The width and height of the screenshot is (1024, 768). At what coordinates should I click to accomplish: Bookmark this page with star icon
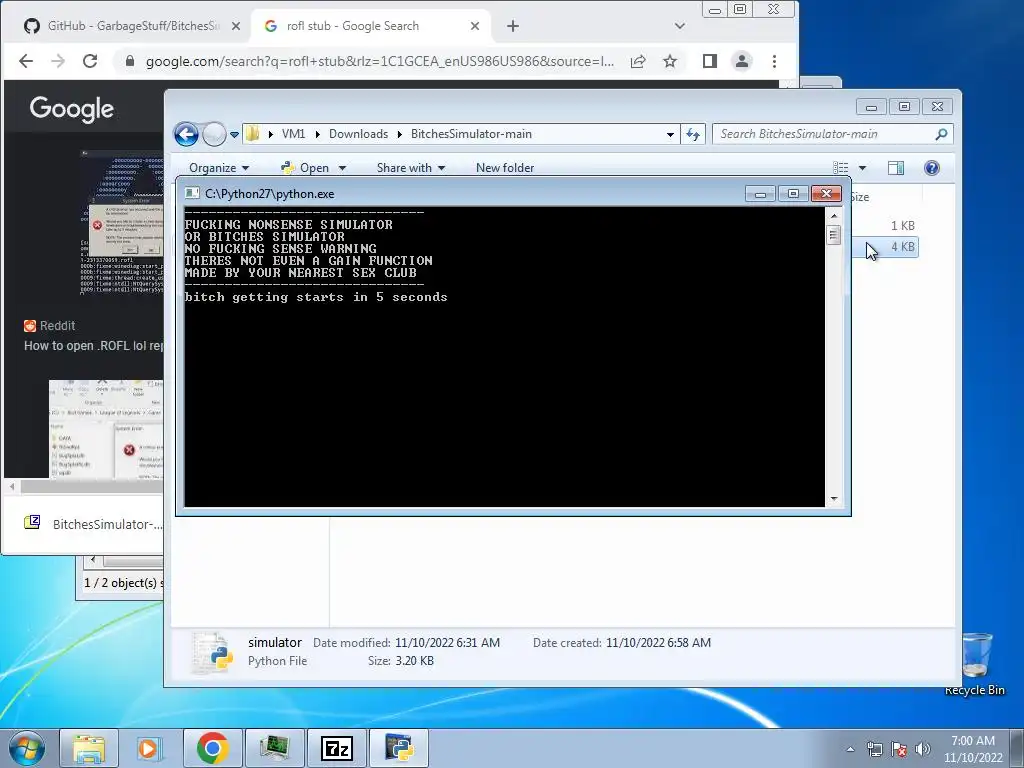(x=670, y=61)
